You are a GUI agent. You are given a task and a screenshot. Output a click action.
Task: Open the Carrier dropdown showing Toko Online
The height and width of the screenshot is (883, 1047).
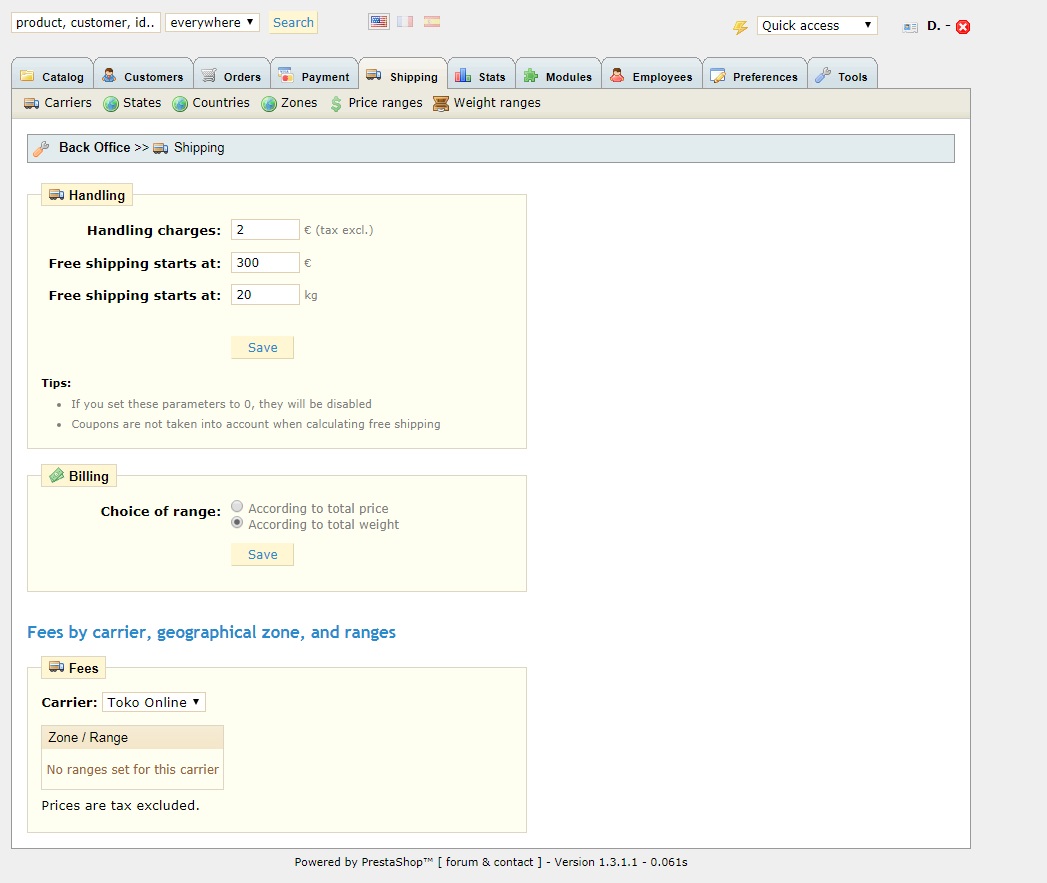[153, 701]
